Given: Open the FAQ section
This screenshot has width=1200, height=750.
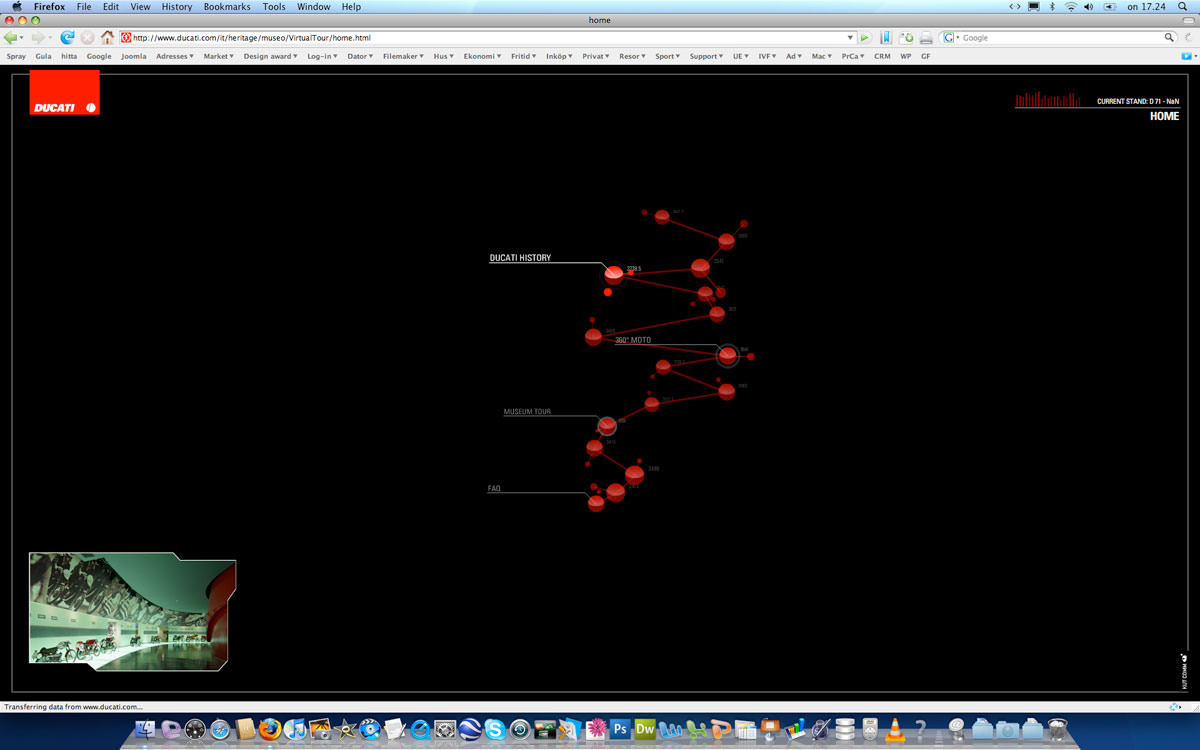Looking at the screenshot, I should coord(494,488).
